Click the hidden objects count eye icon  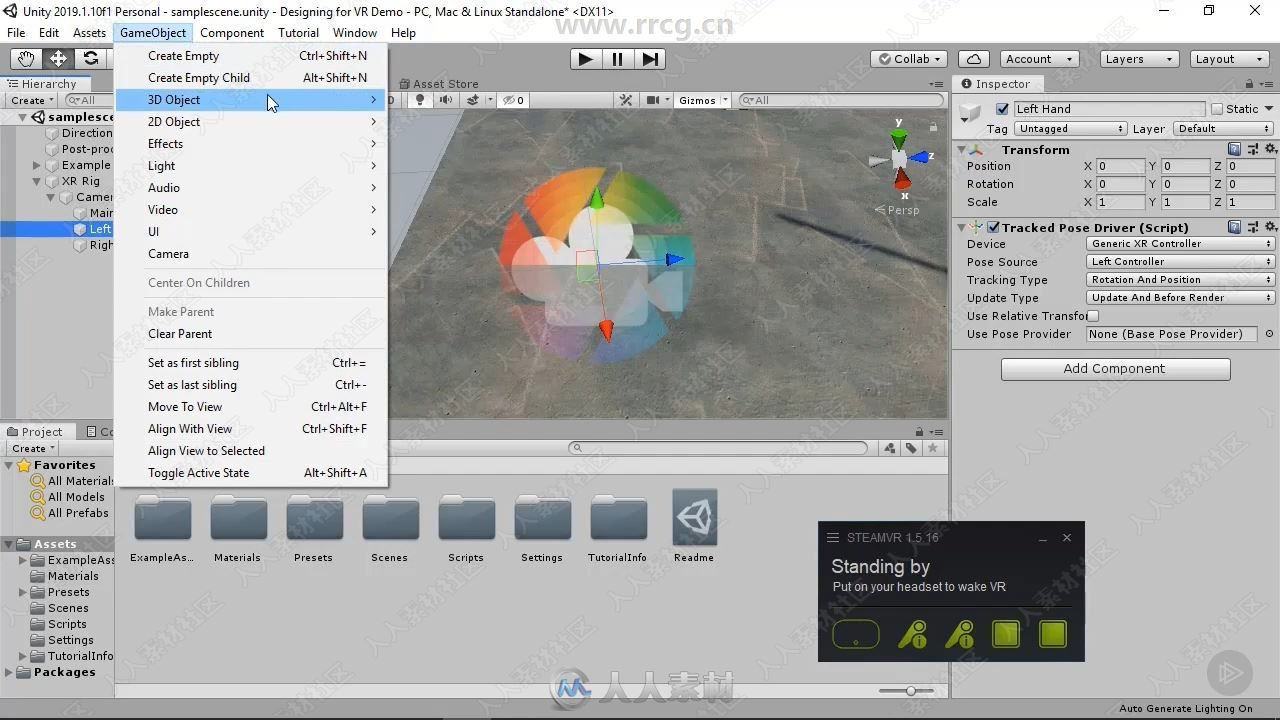[x=513, y=100]
